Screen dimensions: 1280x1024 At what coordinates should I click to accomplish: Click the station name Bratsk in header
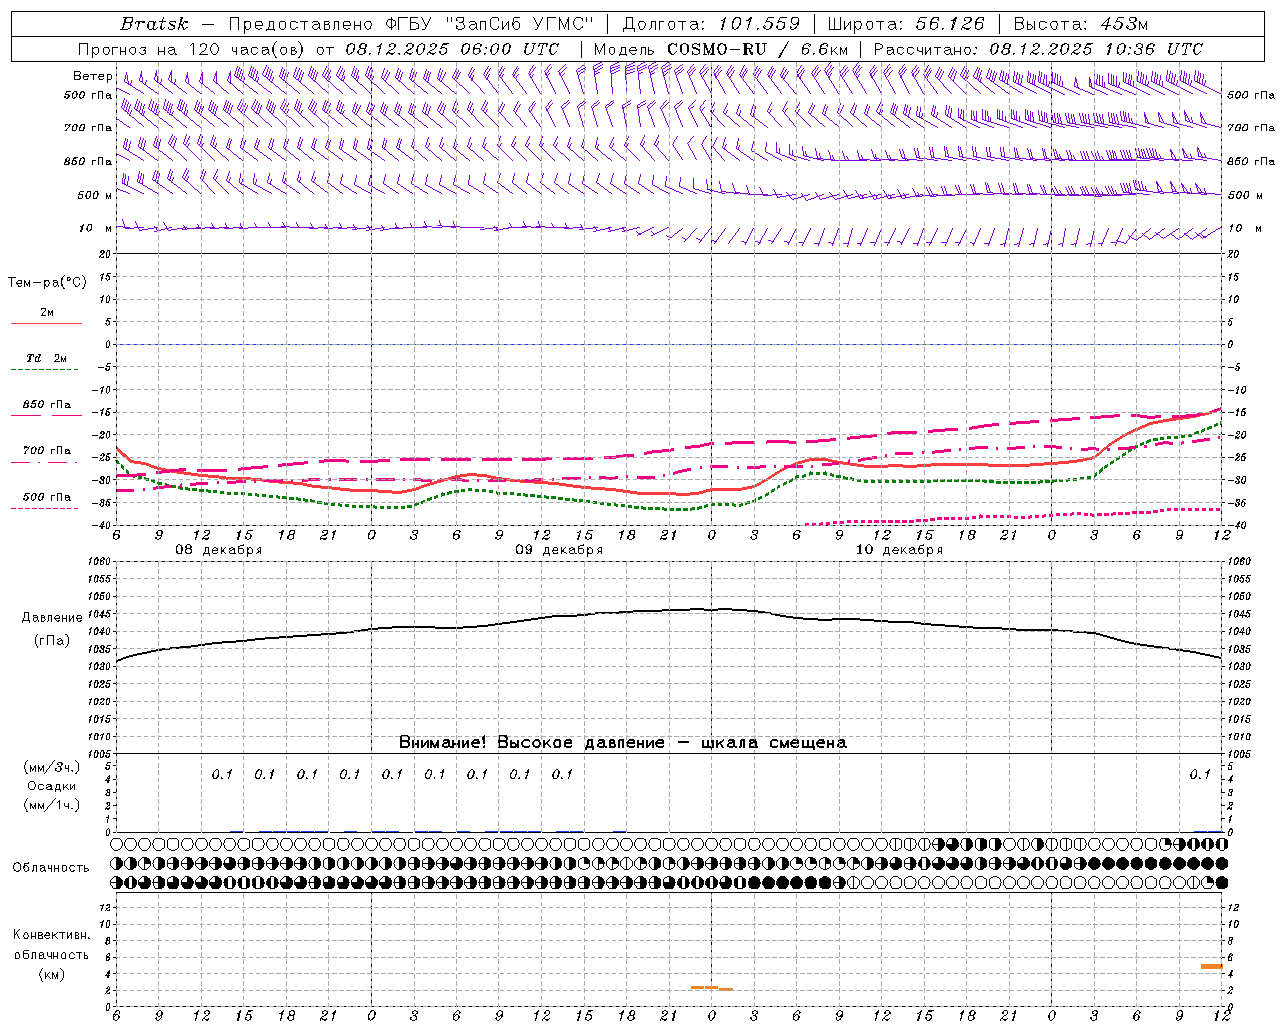(x=154, y=24)
